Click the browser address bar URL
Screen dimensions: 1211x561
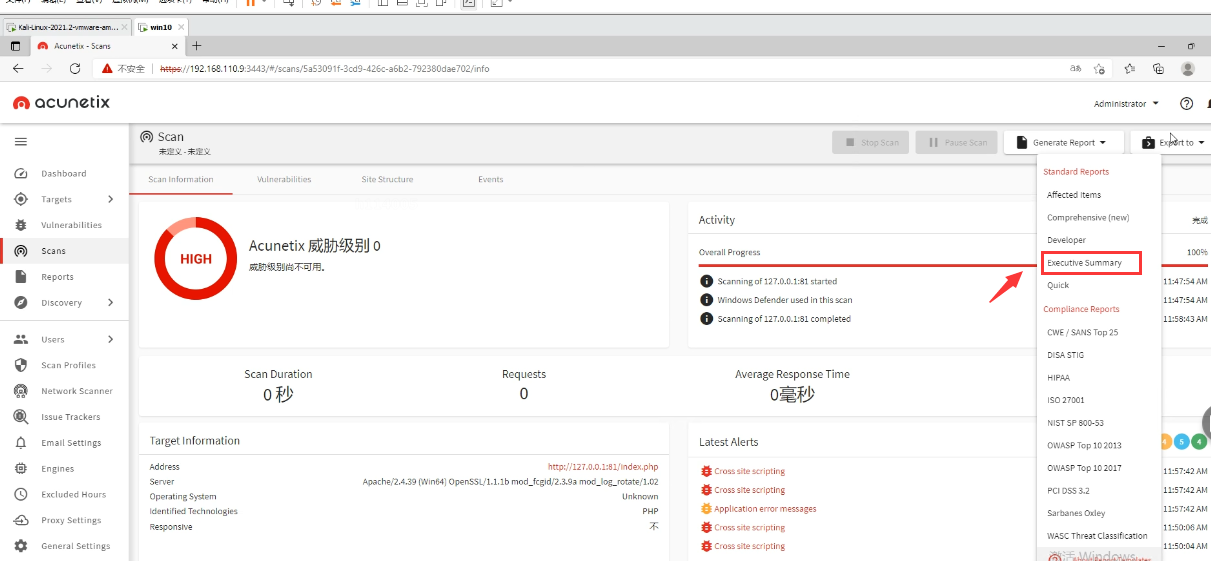click(325, 69)
